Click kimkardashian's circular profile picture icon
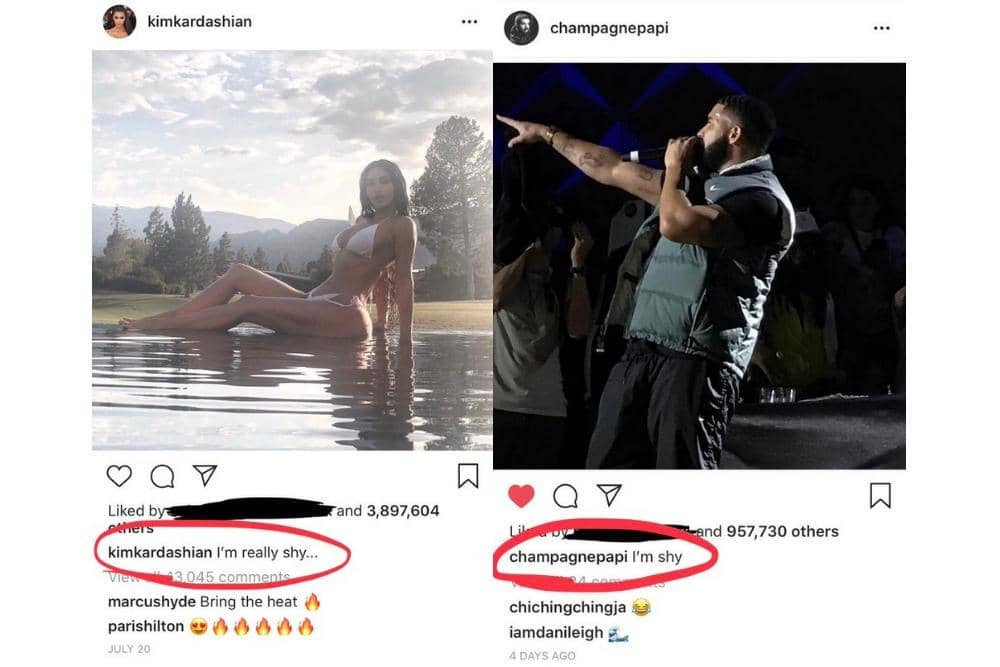This screenshot has height=667, width=1000. tap(118, 20)
